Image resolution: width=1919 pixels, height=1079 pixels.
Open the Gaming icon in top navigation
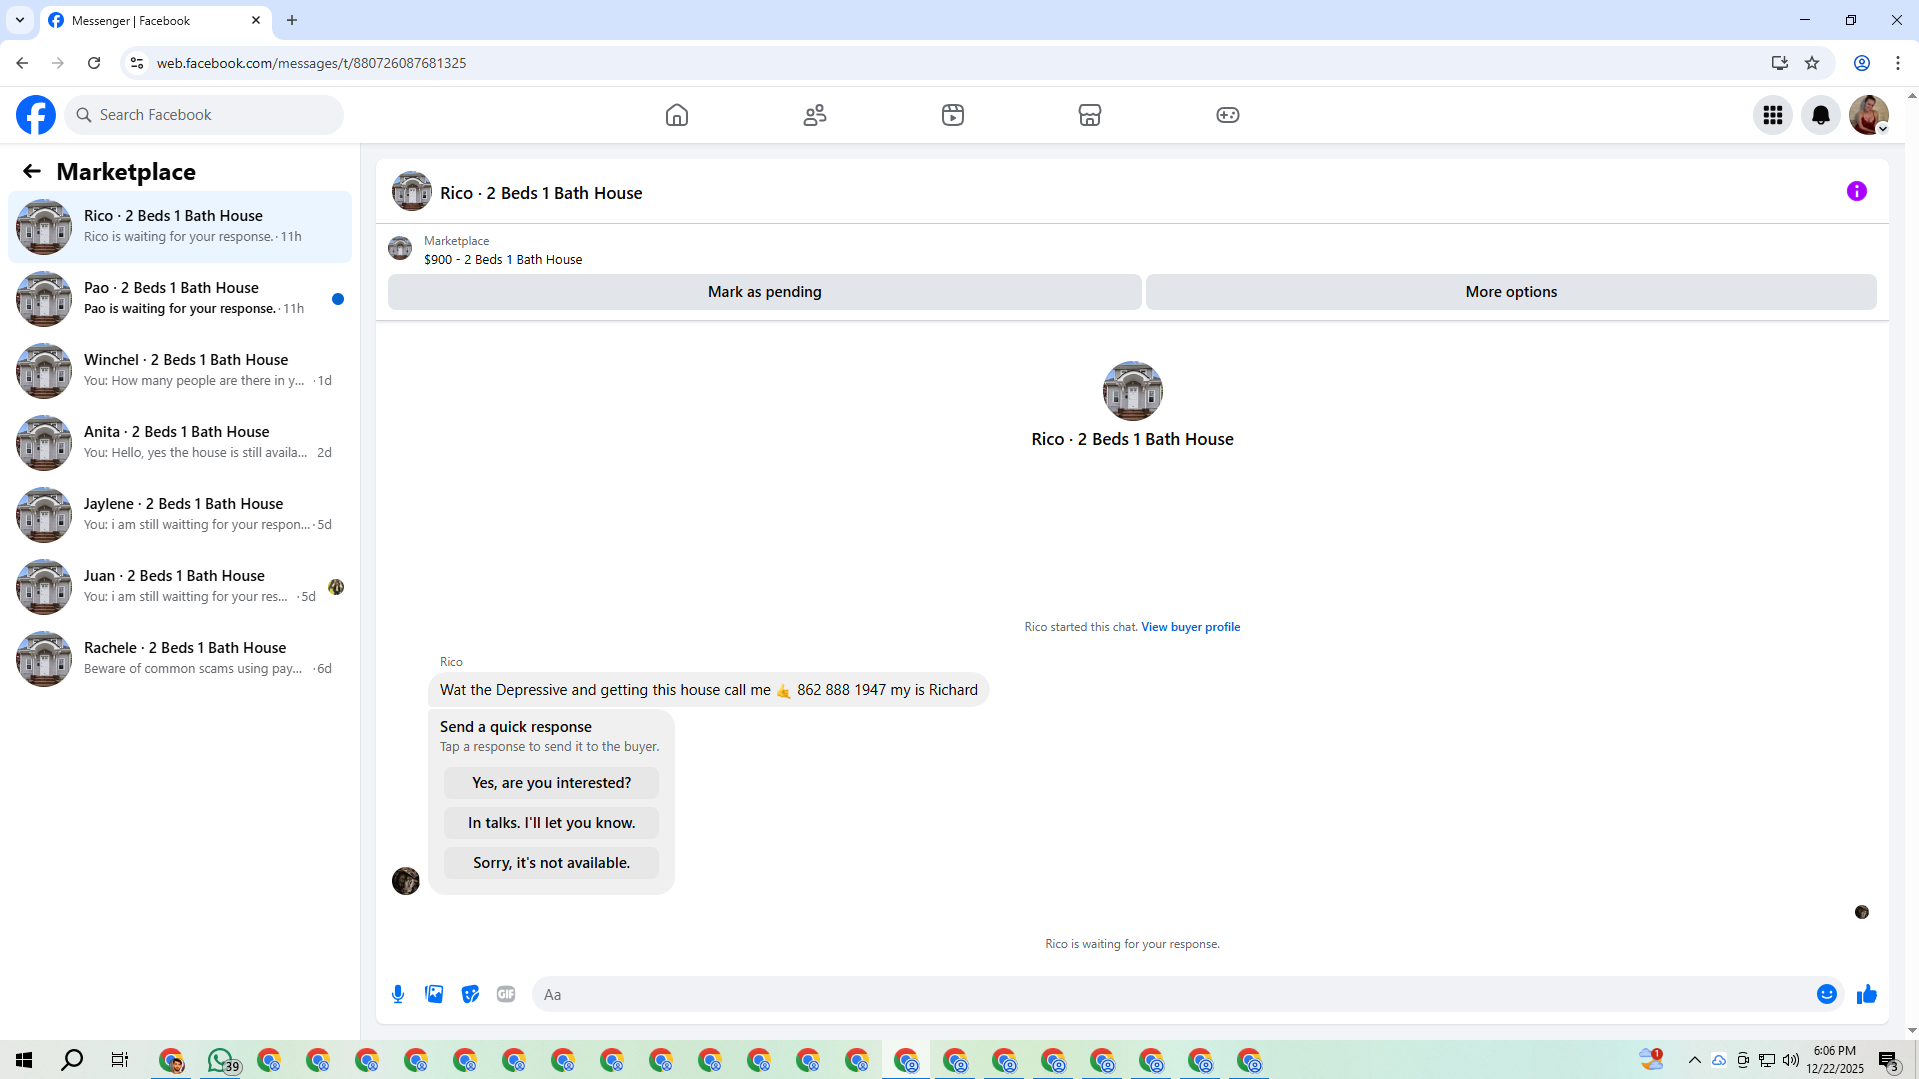coord(1228,115)
